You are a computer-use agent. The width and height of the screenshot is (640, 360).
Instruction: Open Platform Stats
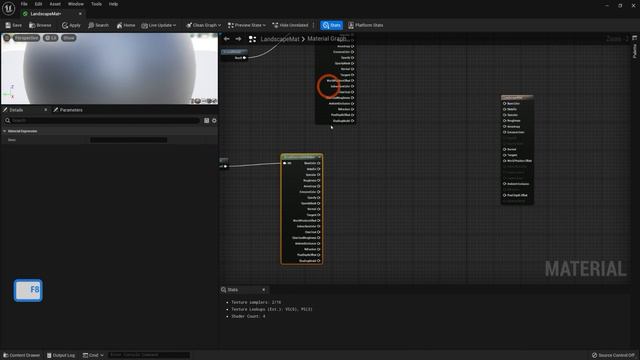tap(366, 25)
